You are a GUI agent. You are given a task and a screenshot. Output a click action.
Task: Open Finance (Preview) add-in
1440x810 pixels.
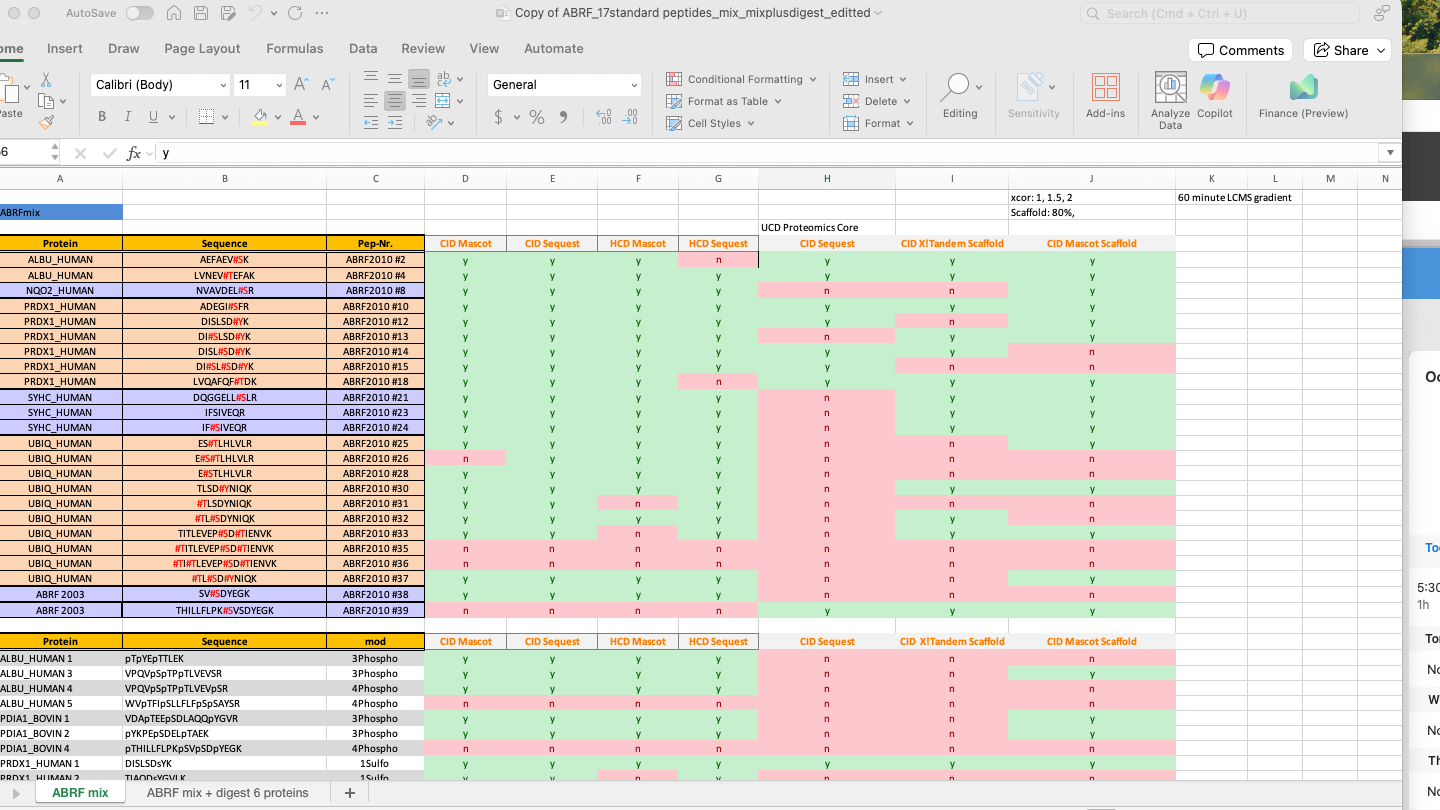coord(1303,99)
